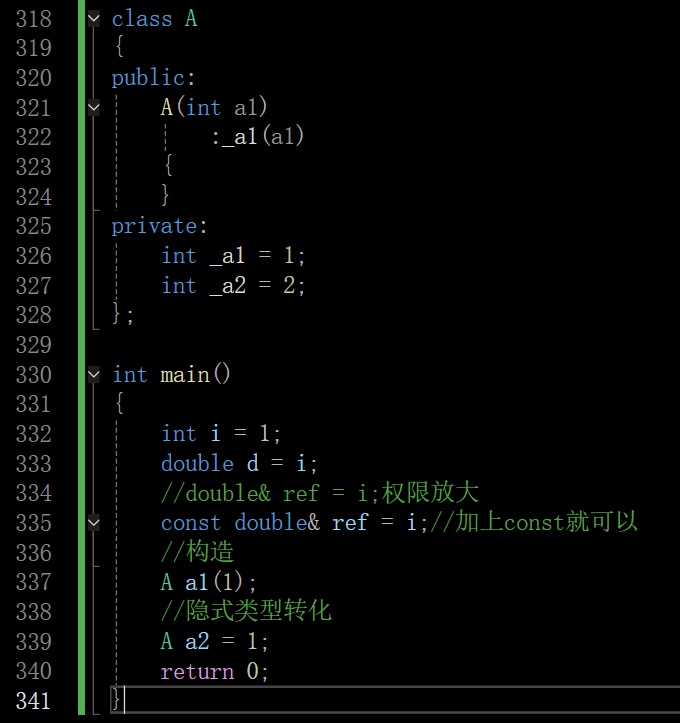The image size is (680, 723).
Task: Click the 'ref' identifier in const double& line
Action: pos(349,523)
